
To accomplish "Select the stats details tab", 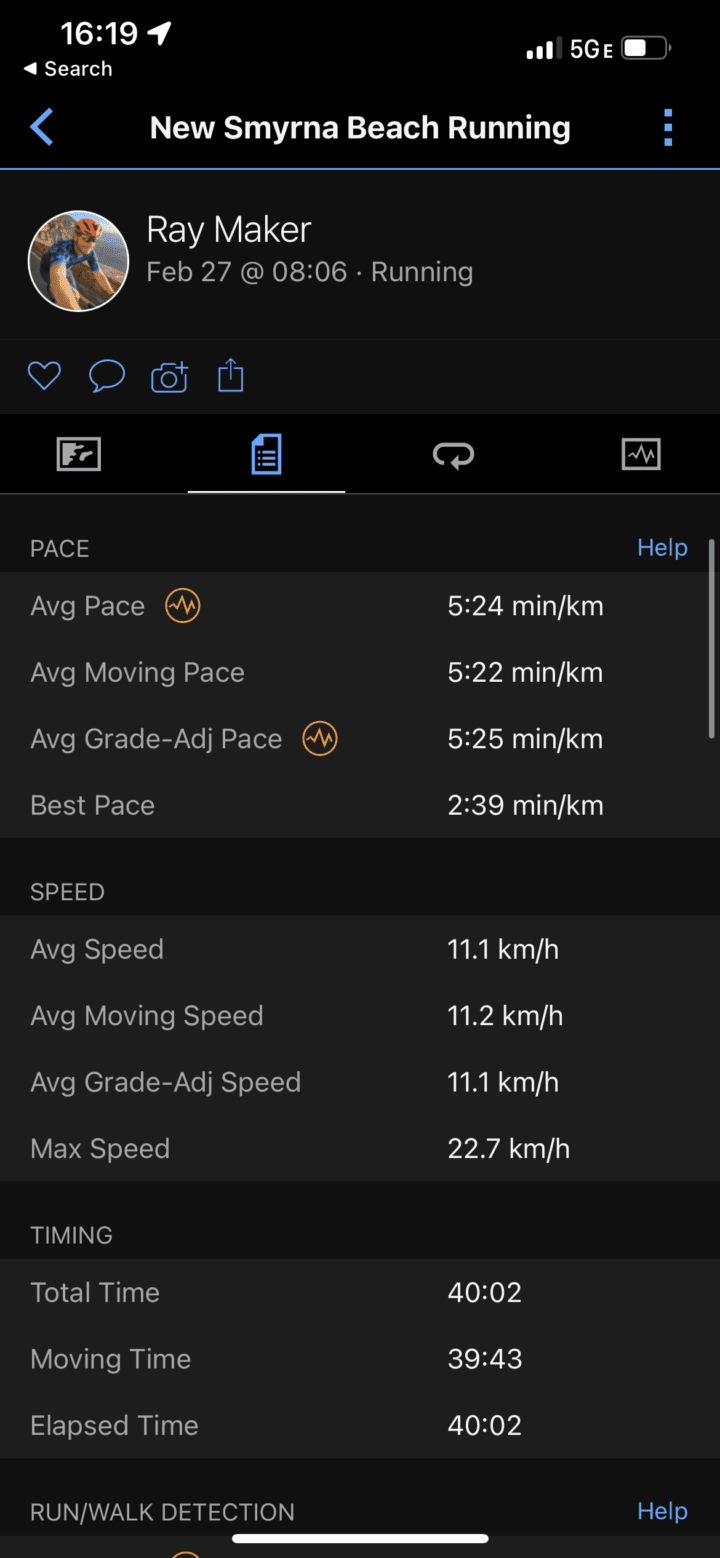I will (266, 455).
